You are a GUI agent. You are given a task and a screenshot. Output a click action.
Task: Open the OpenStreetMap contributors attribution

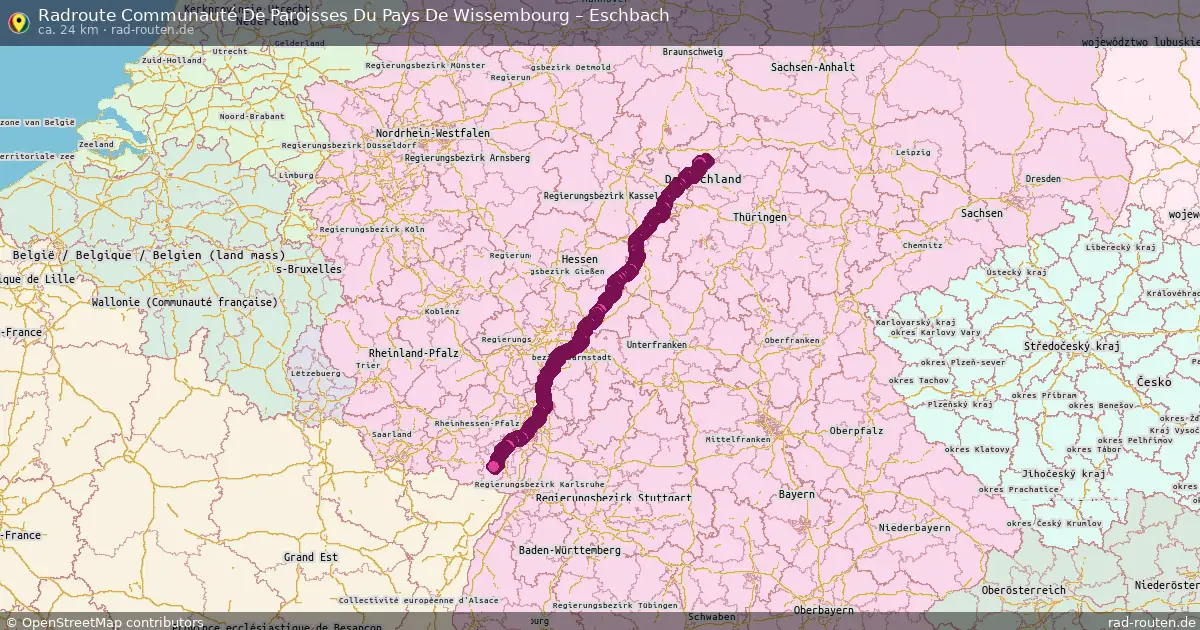coord(103,622)
